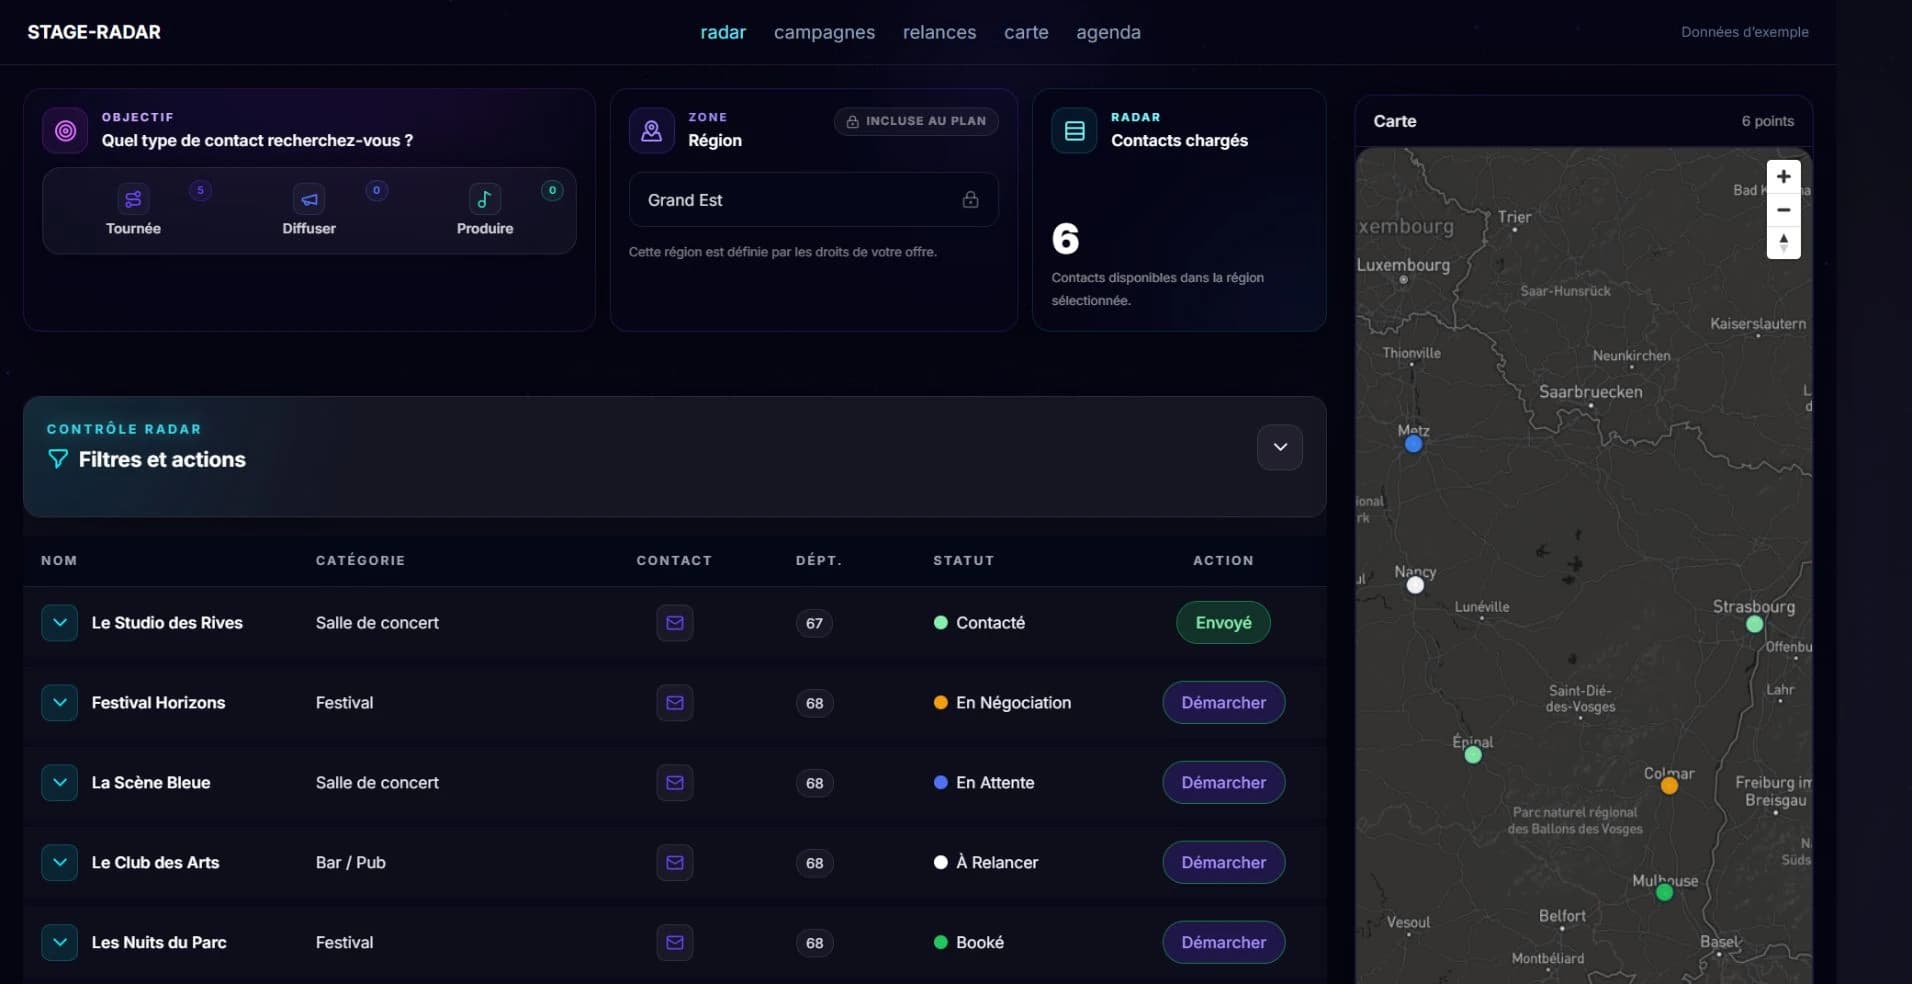The width and height of the screenshot is (1912, 984).
Task: Click the lock icon in Grand Est field
Action: [970, 200]
